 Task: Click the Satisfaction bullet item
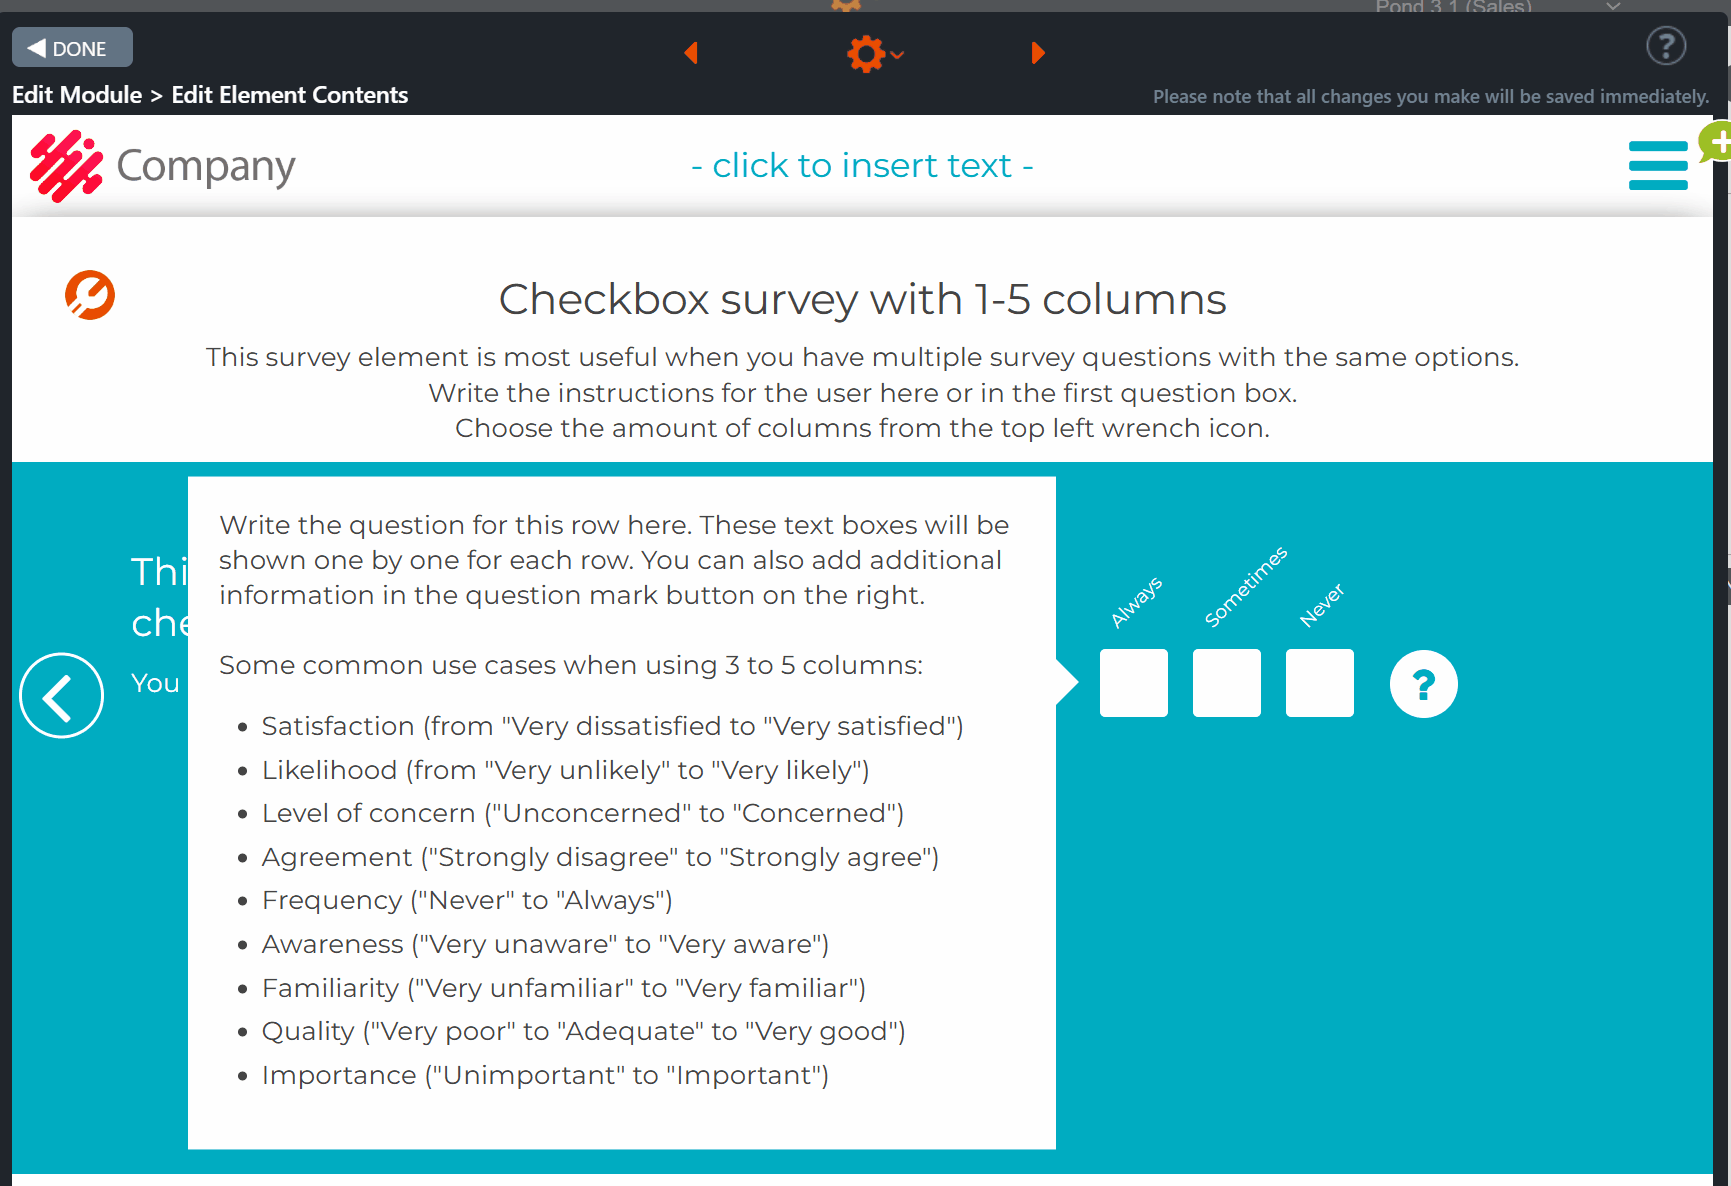pyautogui.click(x=612, y=726)
